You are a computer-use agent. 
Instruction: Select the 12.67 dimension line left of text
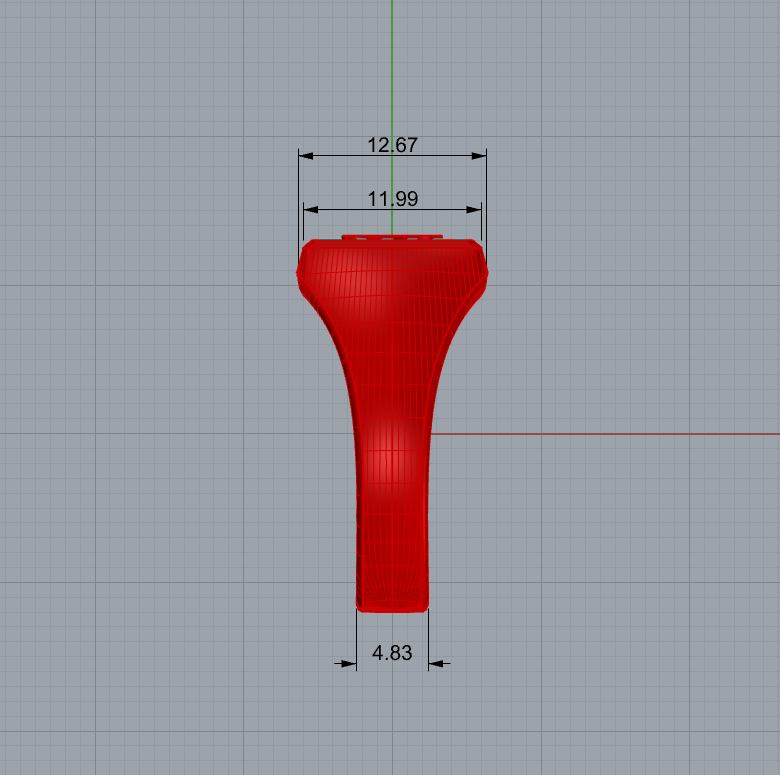tap(340, 156)
